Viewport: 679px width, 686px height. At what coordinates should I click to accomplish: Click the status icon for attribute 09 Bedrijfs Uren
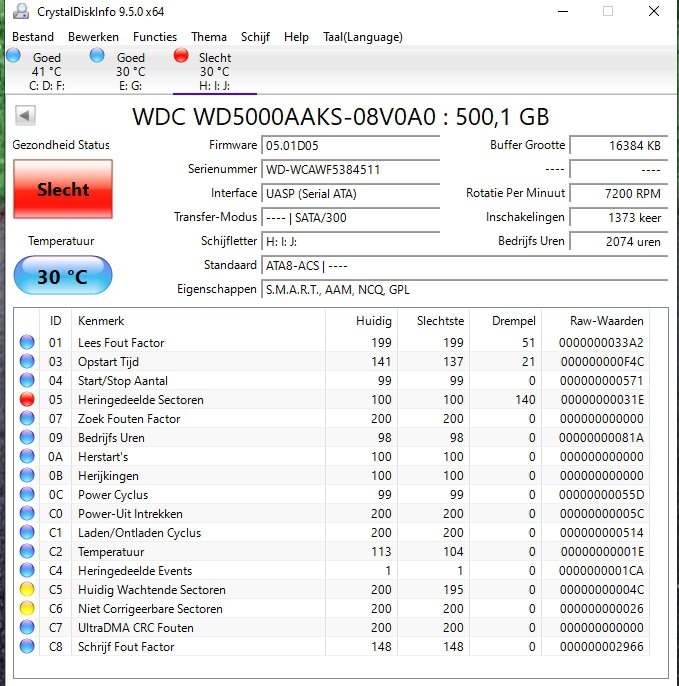27,438
